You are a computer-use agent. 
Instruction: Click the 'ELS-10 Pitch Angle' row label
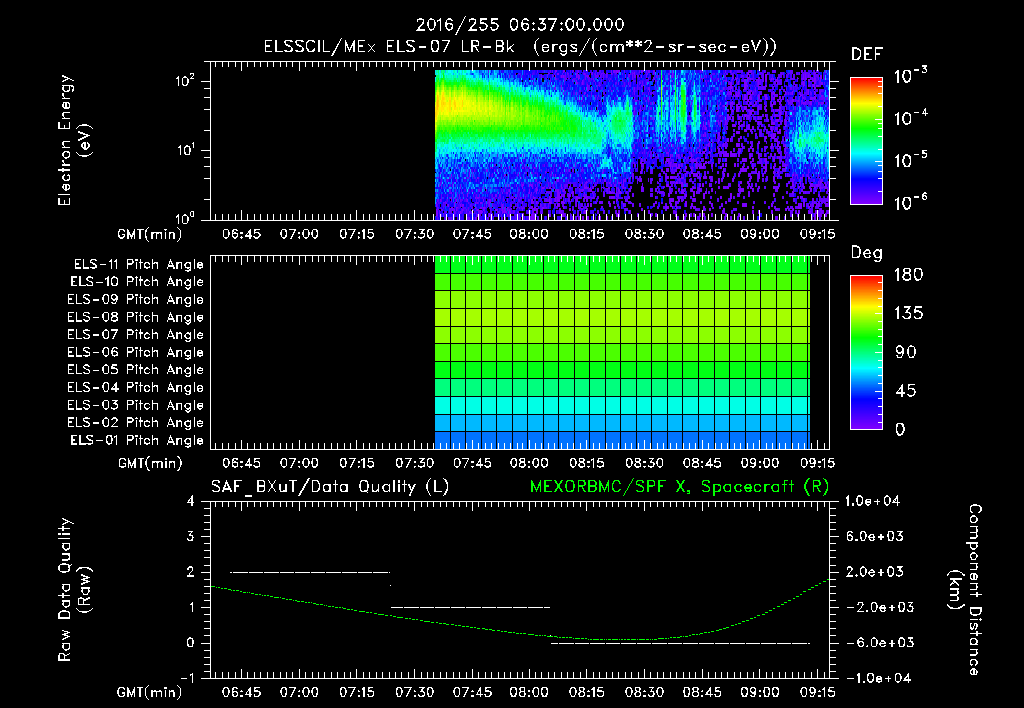coord(137,282)
